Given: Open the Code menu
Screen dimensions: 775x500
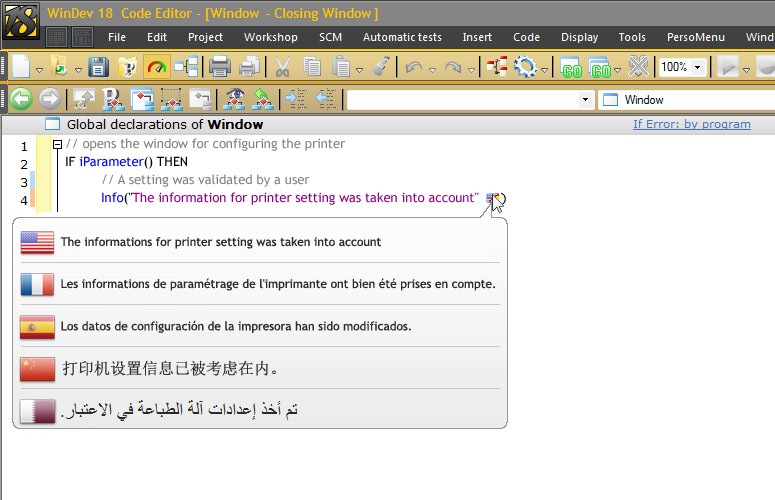Looking at the screenshot, I should [526, 37].
